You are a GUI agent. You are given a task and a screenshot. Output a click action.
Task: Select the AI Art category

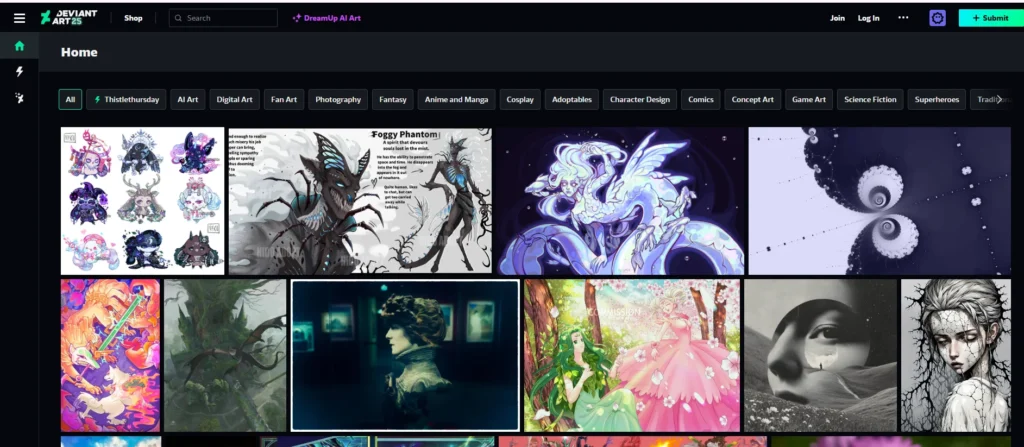(187, 99)
